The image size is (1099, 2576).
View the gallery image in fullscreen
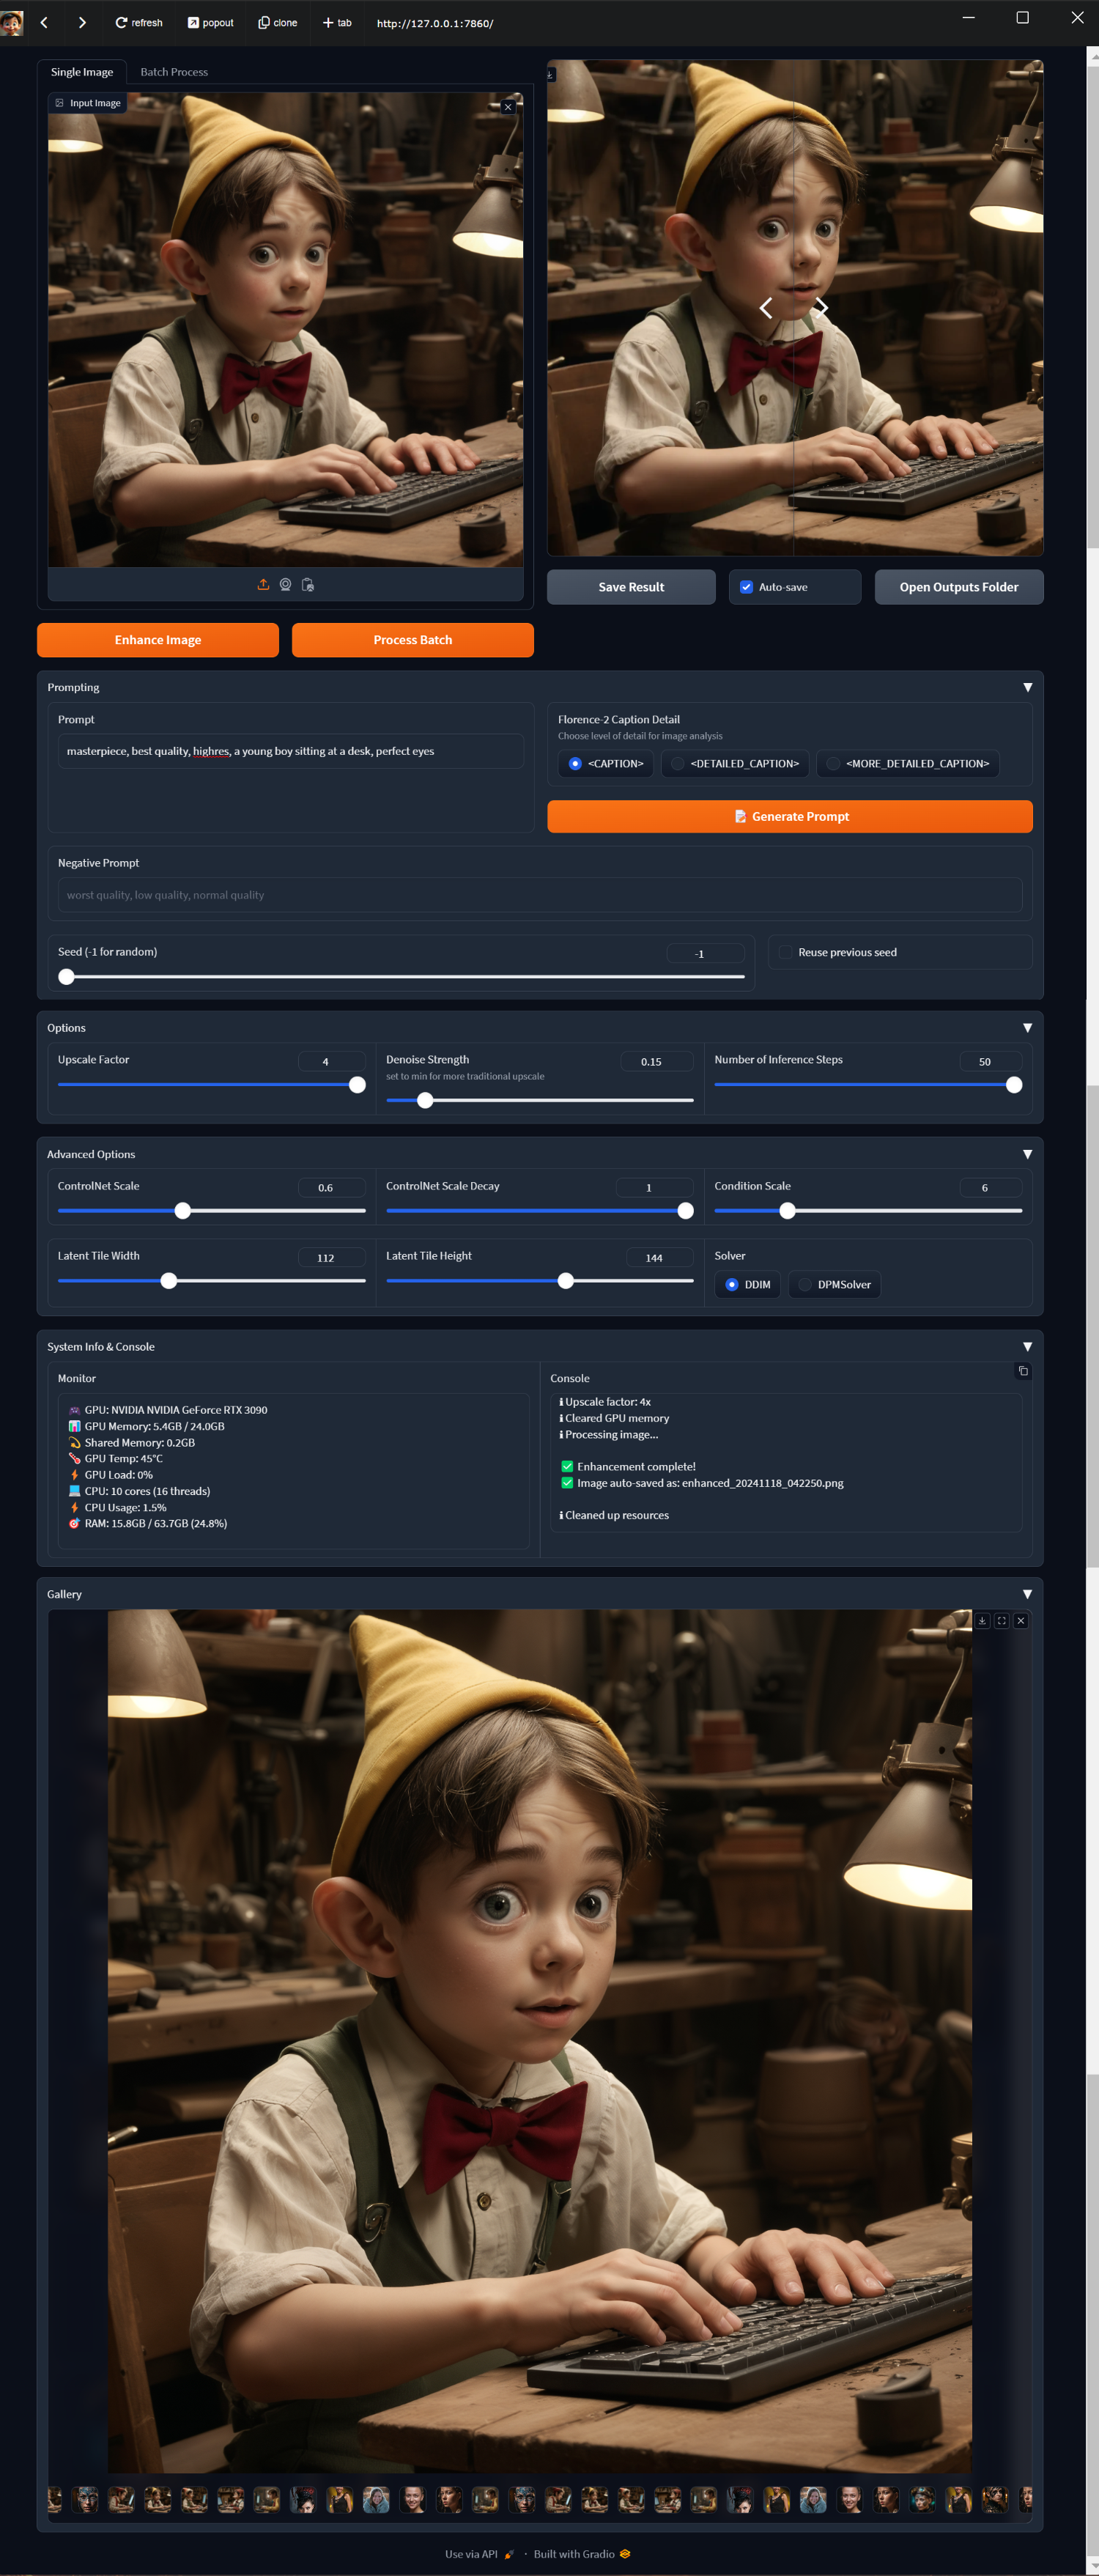tap(1001, 1620)
